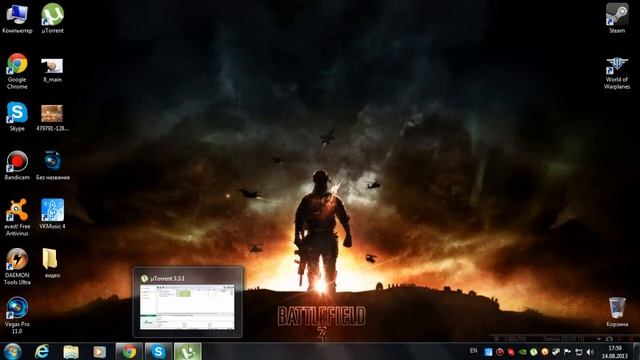Select the 479791-128... image file
The height and width of the screenshot is (360, 640).
coord(52,118)
